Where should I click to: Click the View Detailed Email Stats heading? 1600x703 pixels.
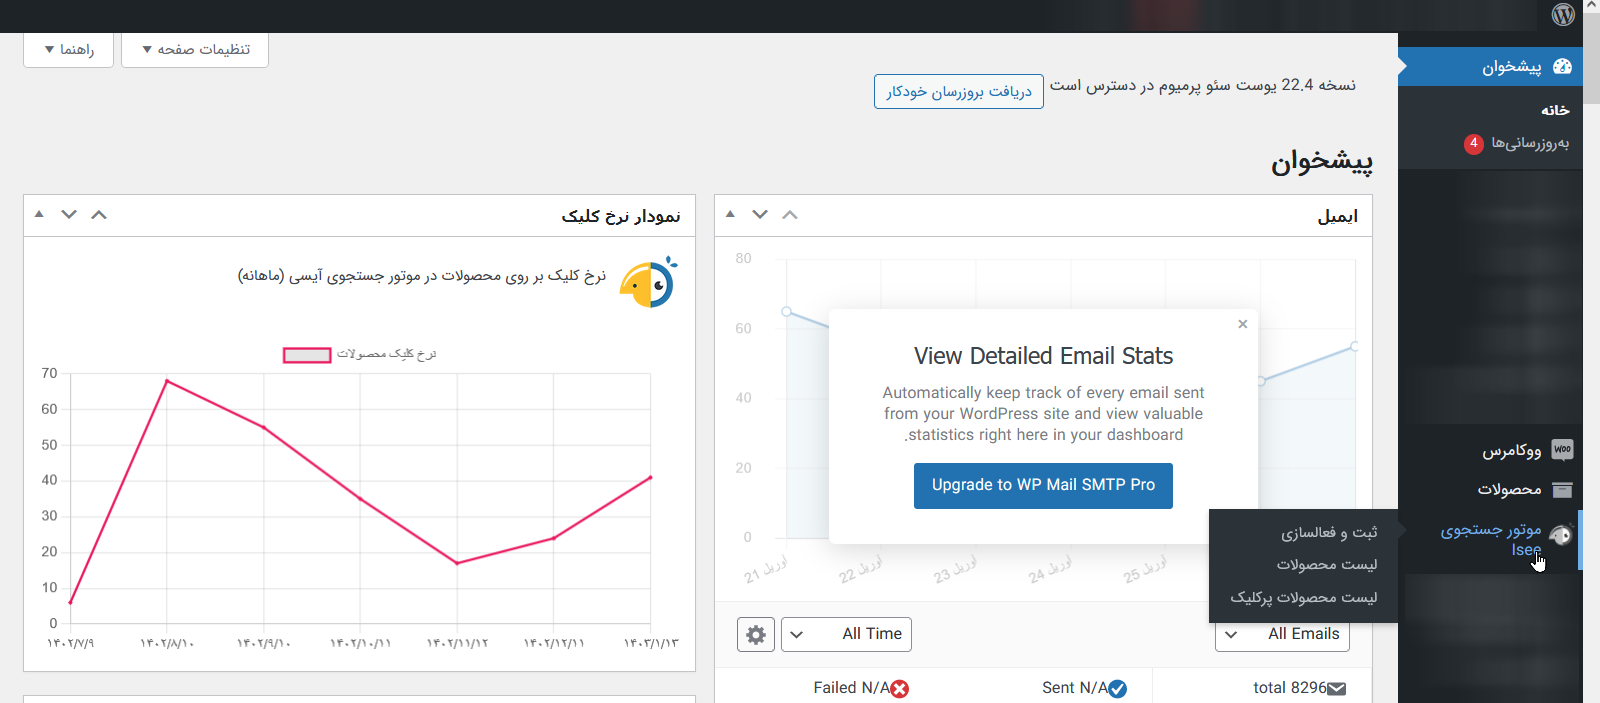click(1043, 356)
